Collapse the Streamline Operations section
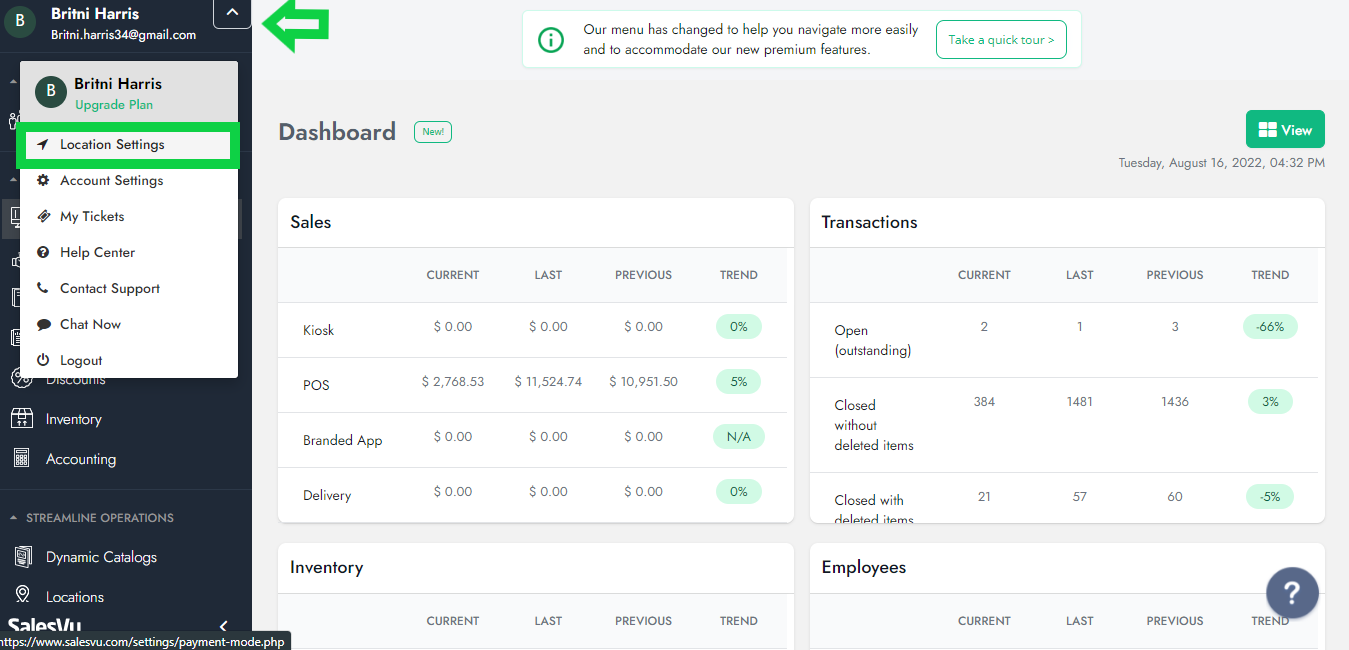The height and width of the screenshot is (650, 1349). [x=14, y=518]
